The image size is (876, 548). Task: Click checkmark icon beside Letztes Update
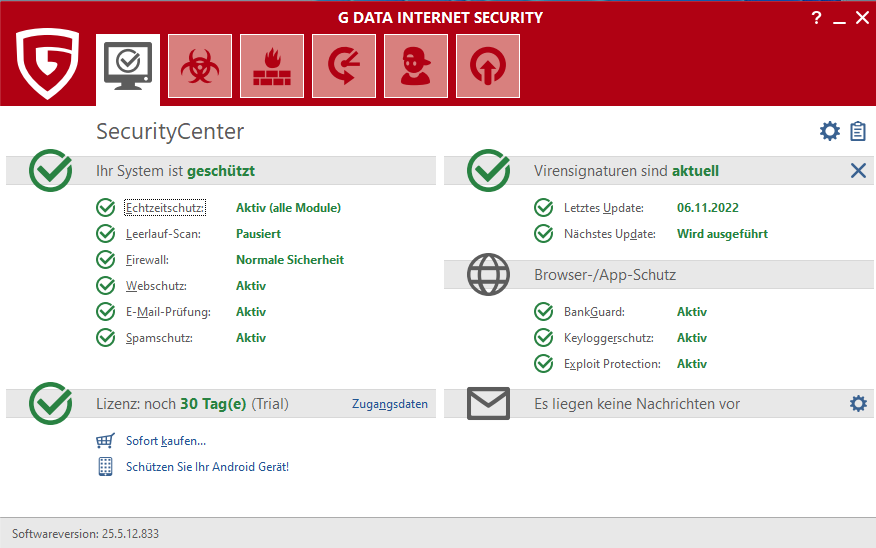(544, 208)
